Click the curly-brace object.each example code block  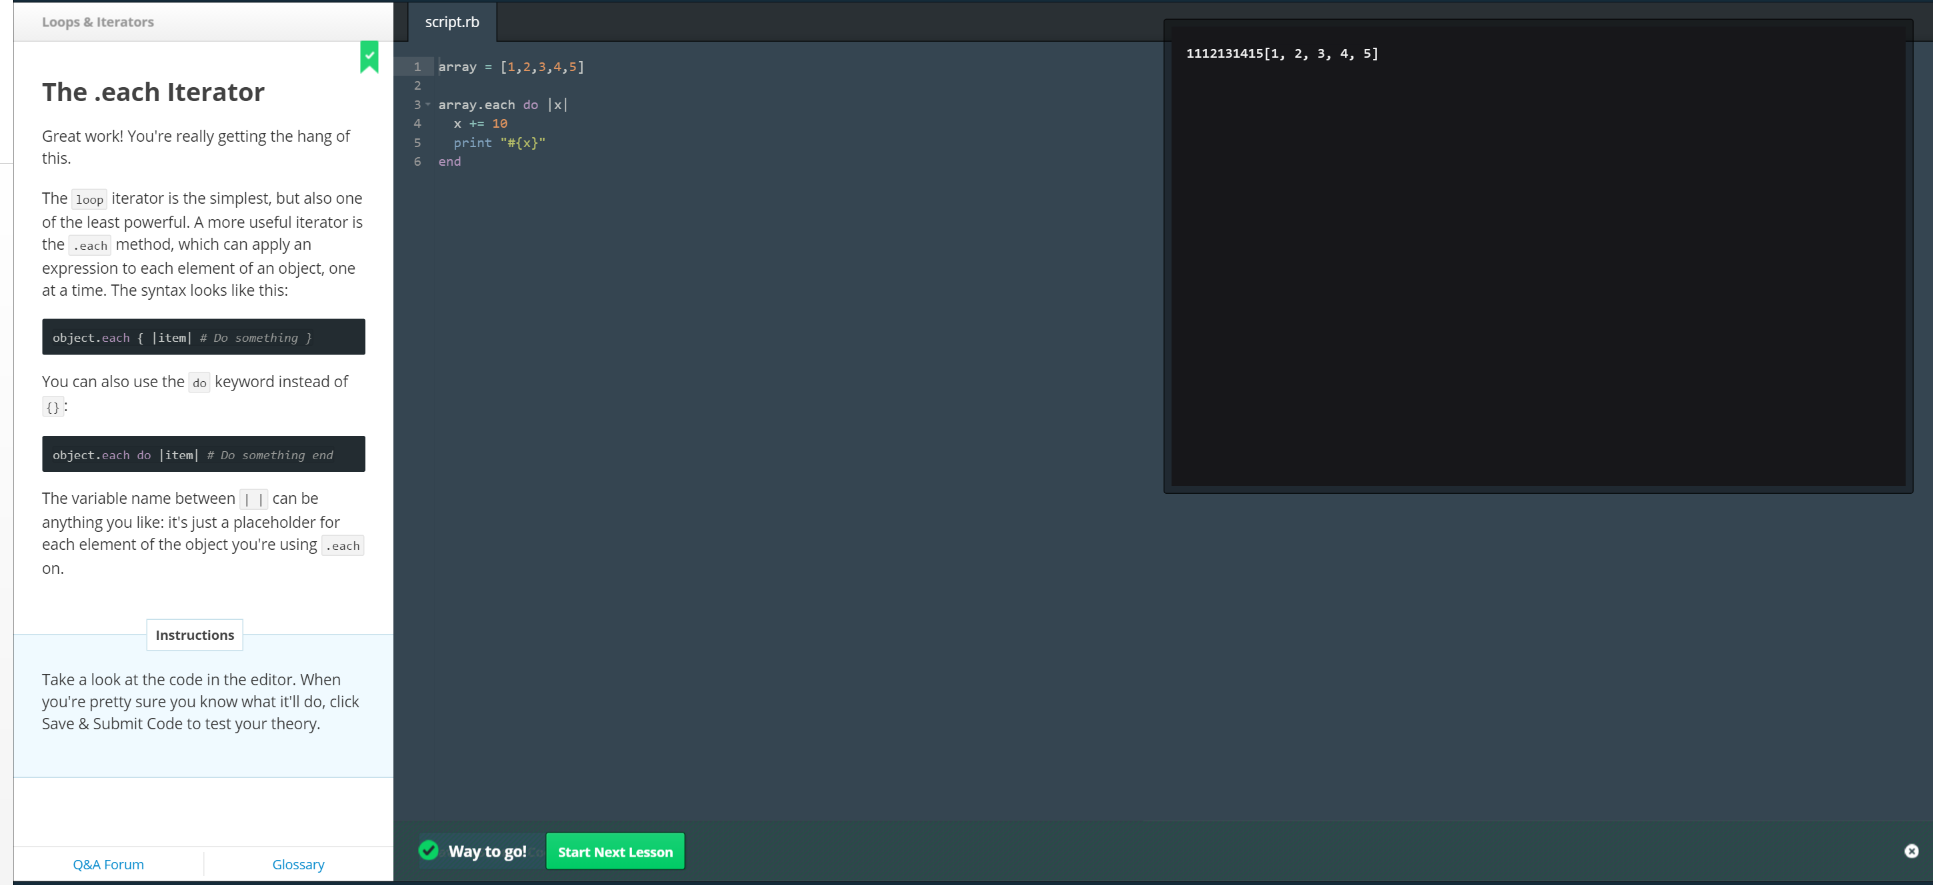[203, 337]
